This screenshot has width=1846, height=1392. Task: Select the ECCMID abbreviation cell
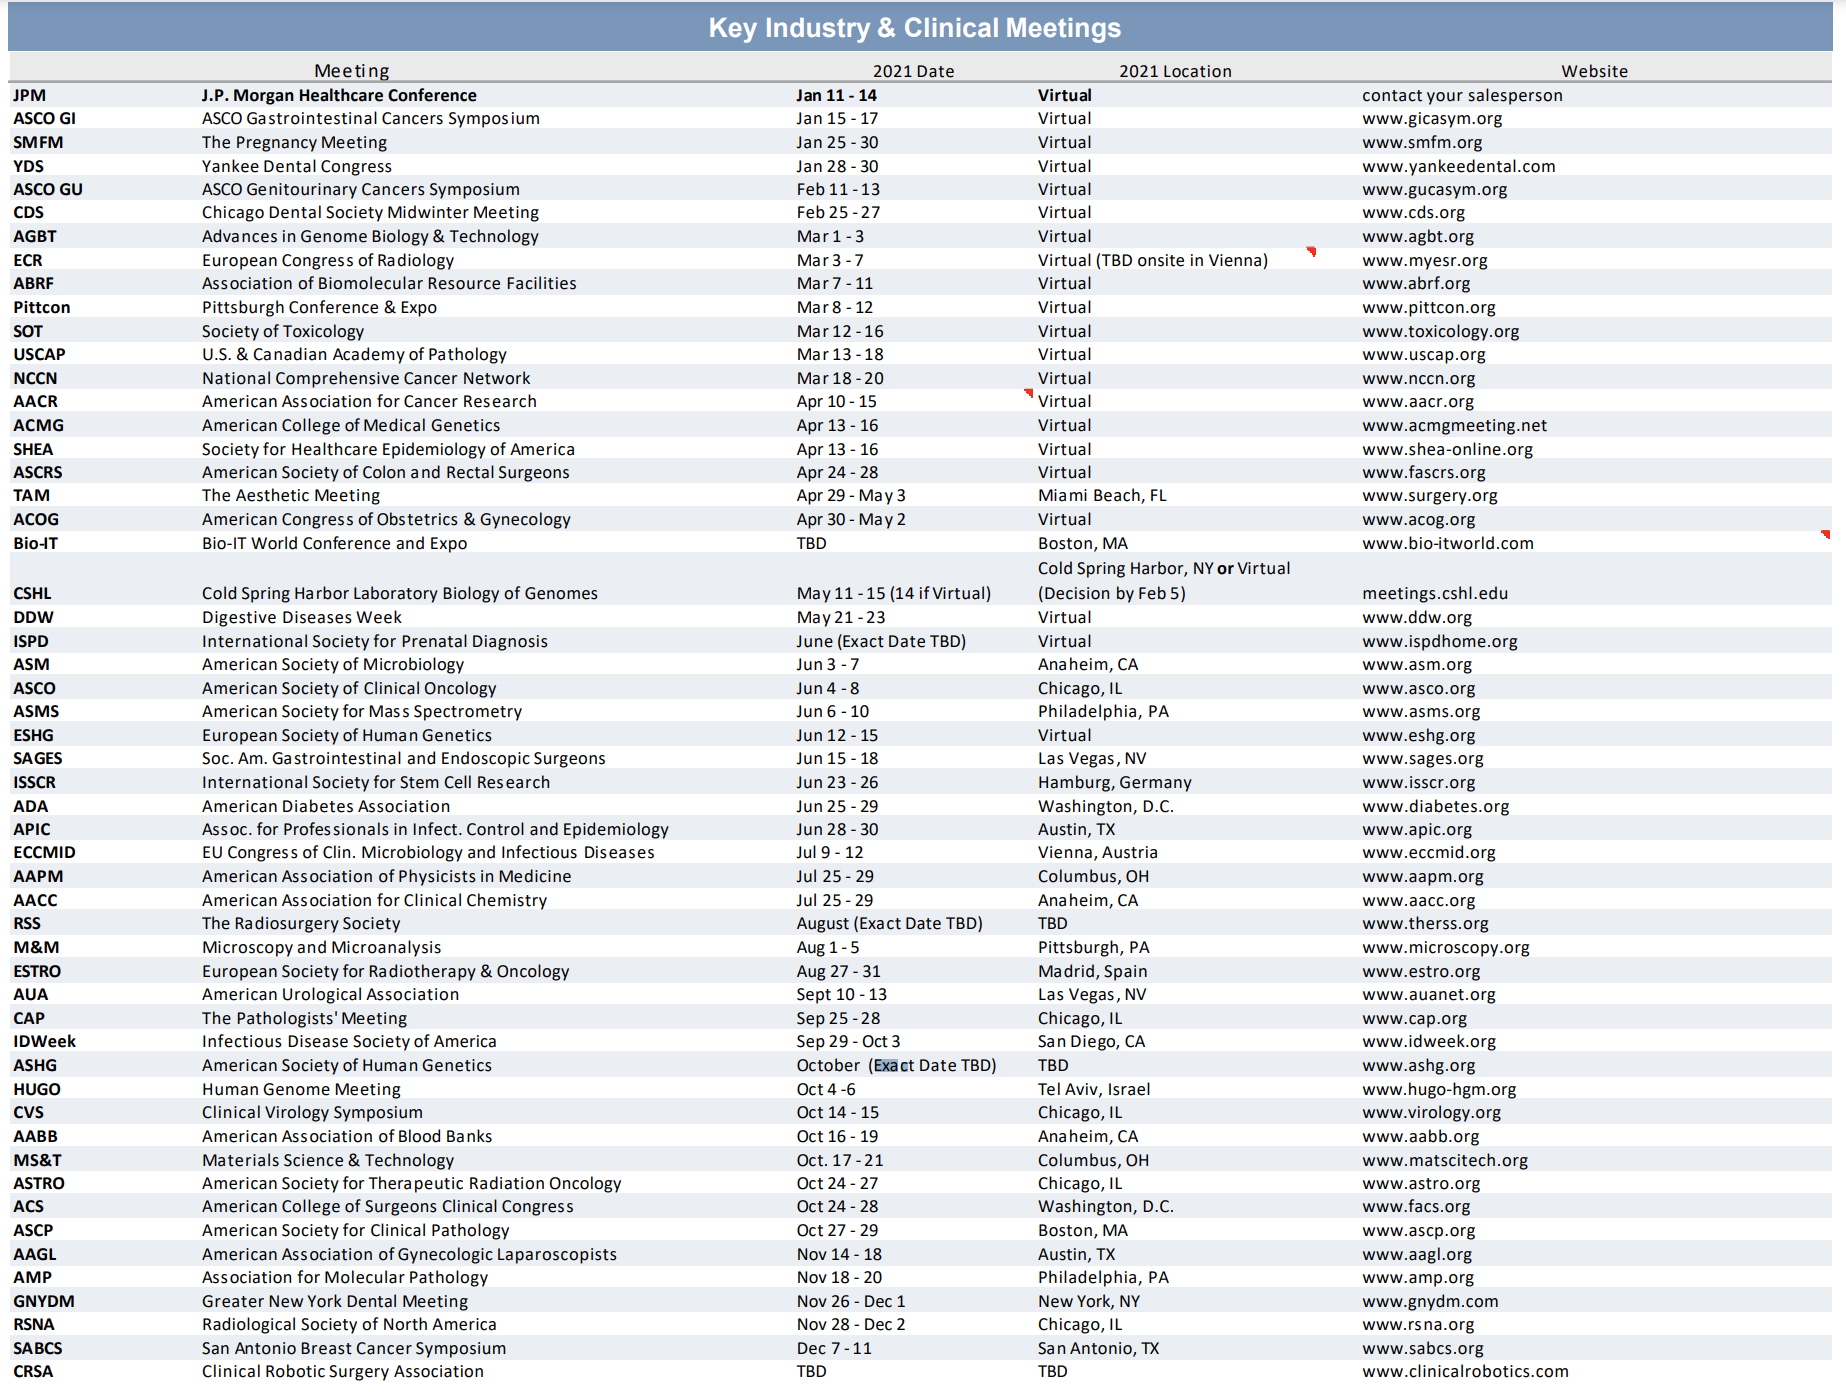pos(44,853)
